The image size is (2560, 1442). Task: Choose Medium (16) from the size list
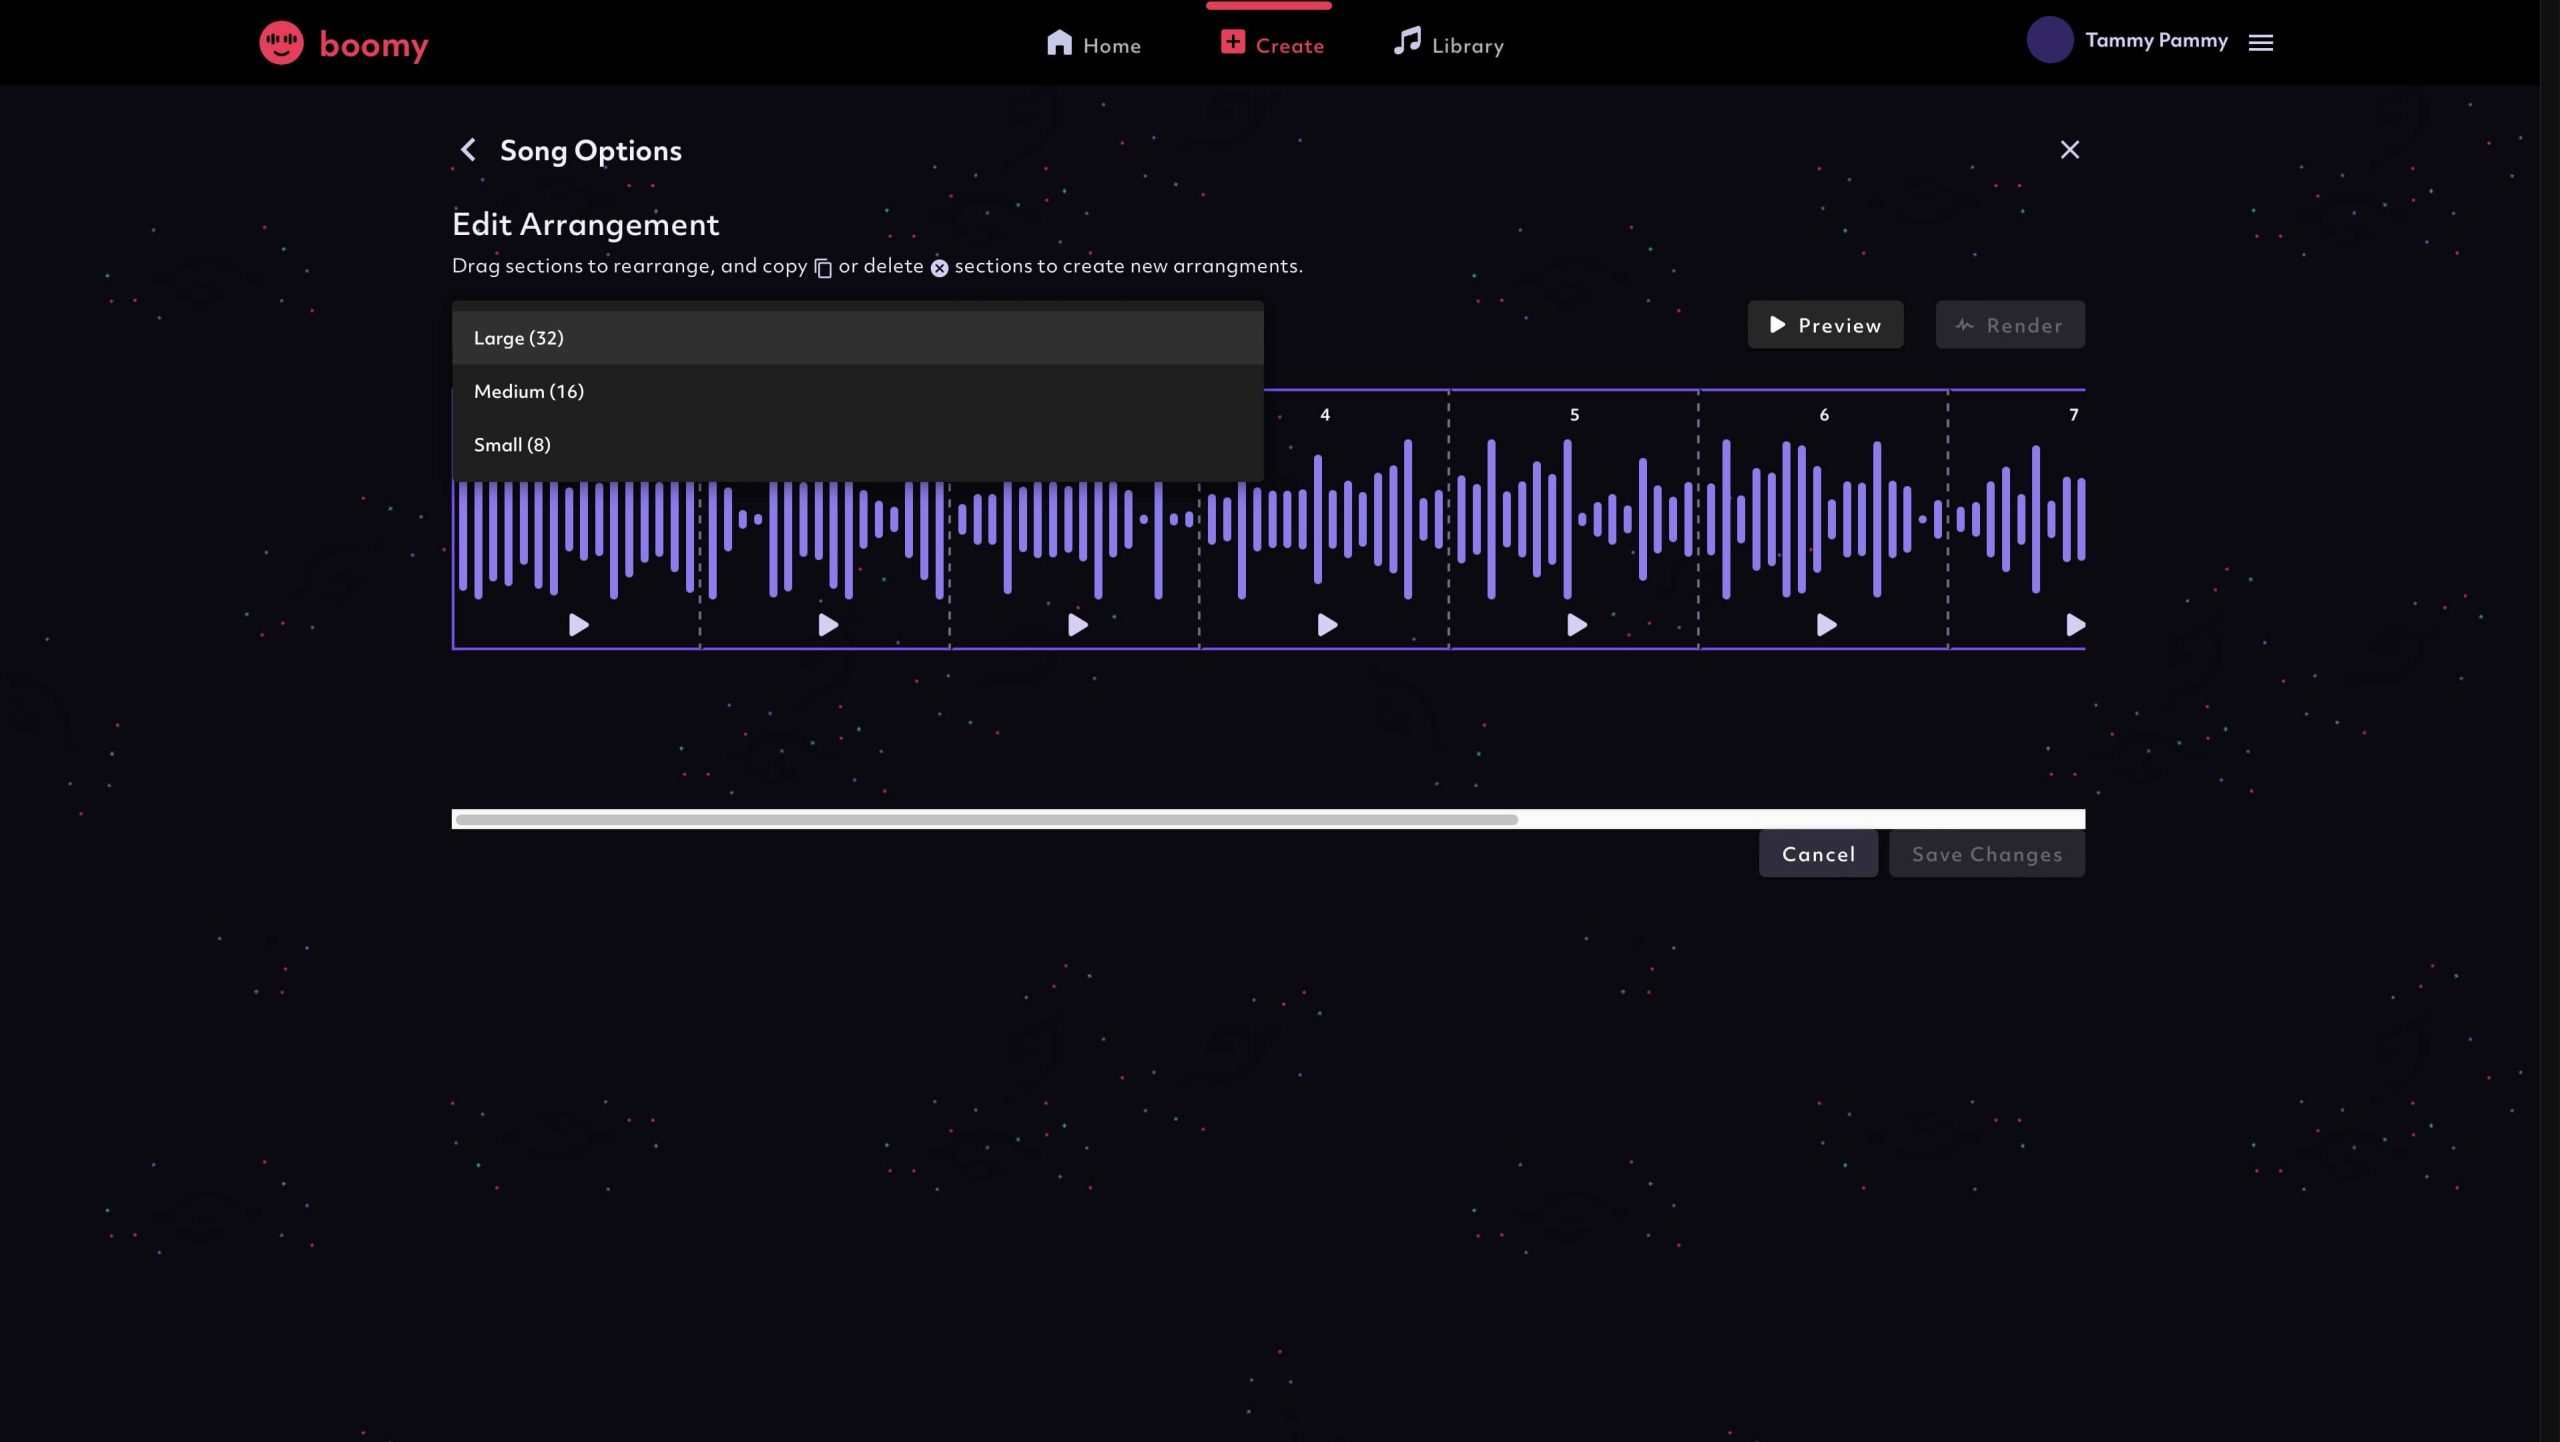pos(529,392)
